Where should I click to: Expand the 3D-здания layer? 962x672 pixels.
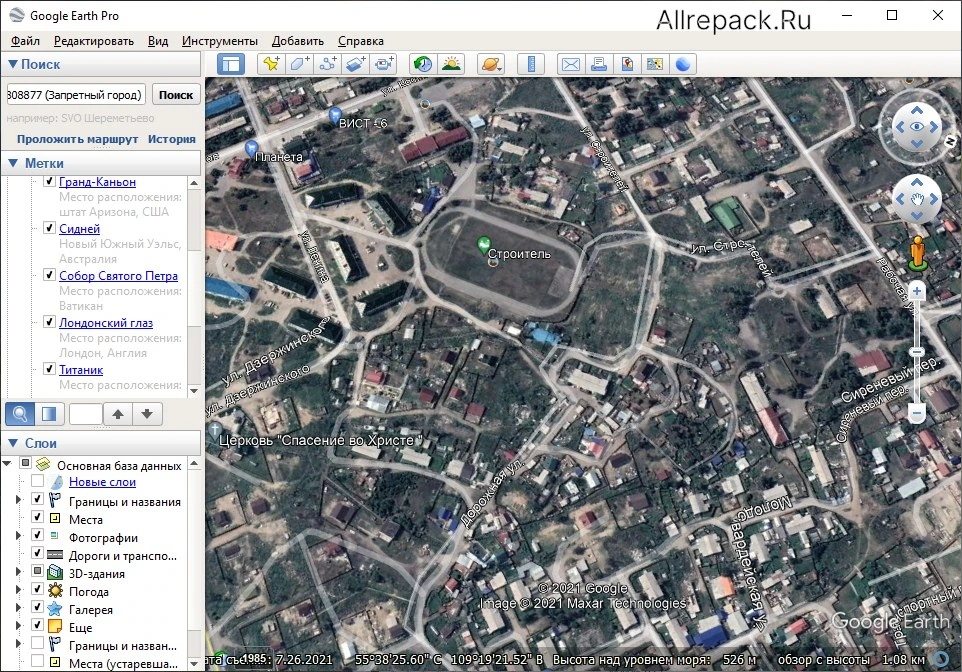tap(18, 571)
